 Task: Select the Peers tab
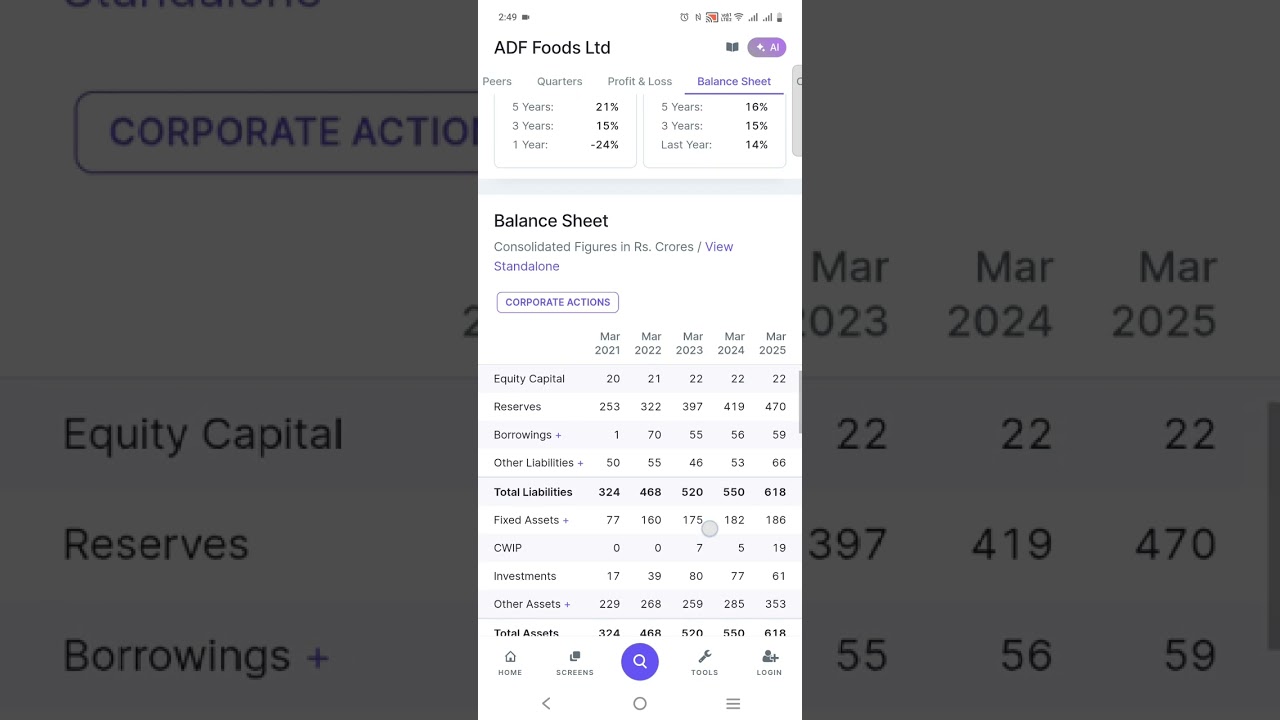pyautogui.click(x=497, y=81)
